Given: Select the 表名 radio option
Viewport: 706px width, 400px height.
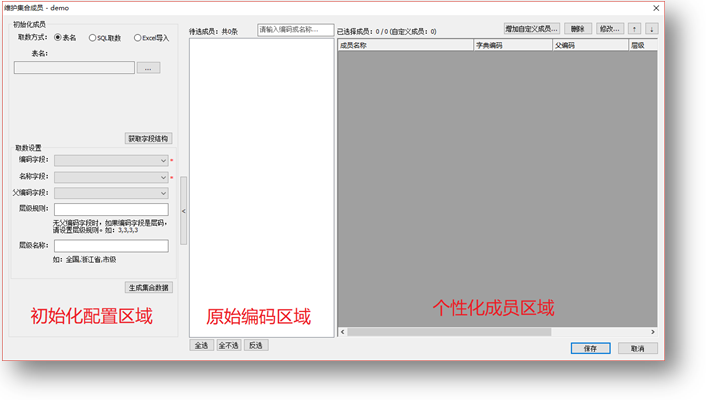Looking at the screenshot, I should (58, 38).
